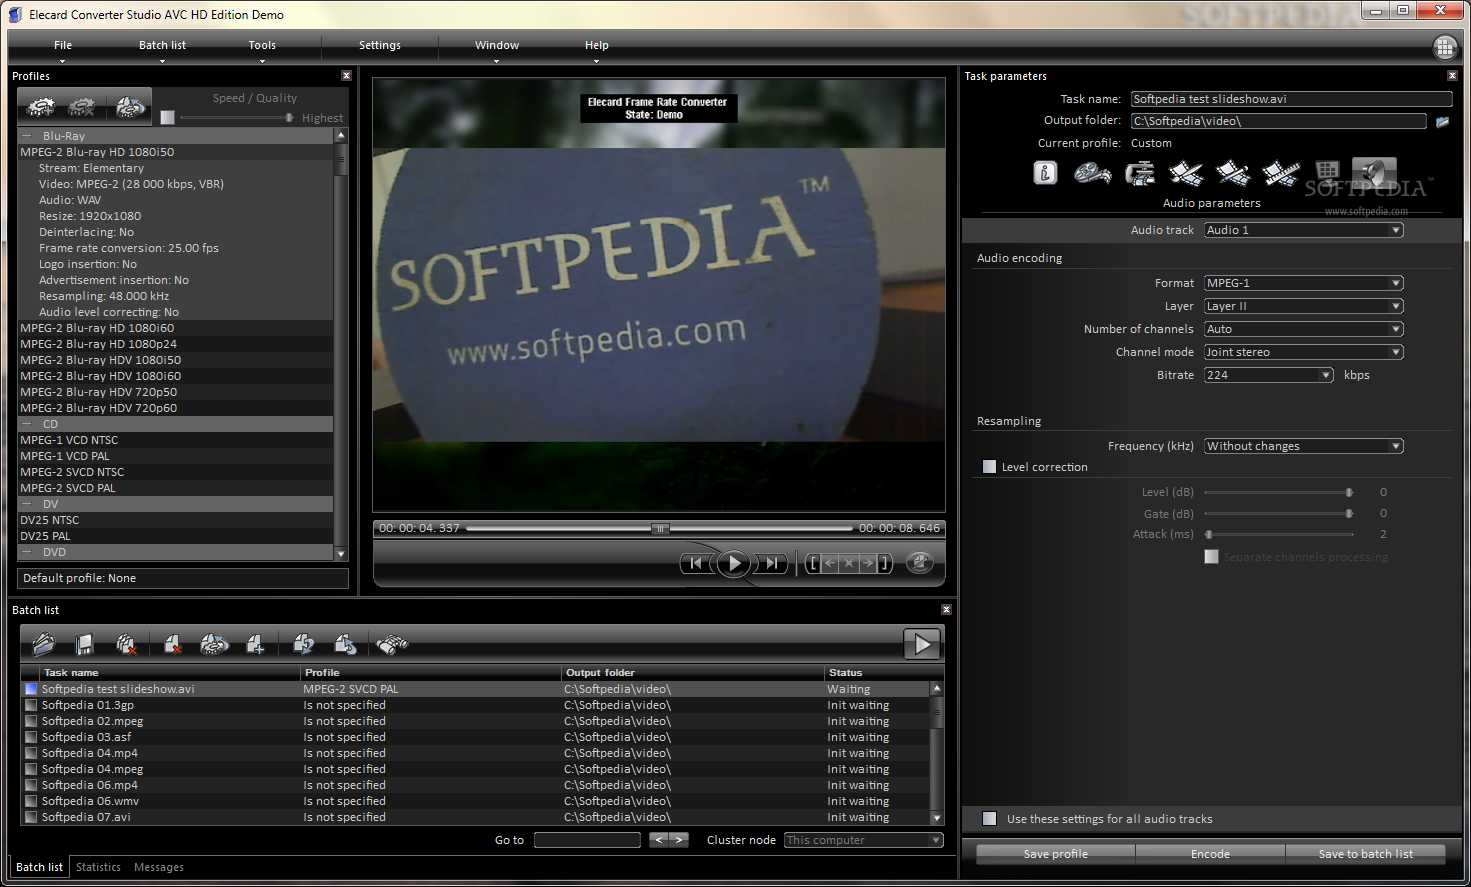The width and height of the screenshot is (1471, 887).
Task: Click the film strip with pencil icon
Action: coord(1233,174)
